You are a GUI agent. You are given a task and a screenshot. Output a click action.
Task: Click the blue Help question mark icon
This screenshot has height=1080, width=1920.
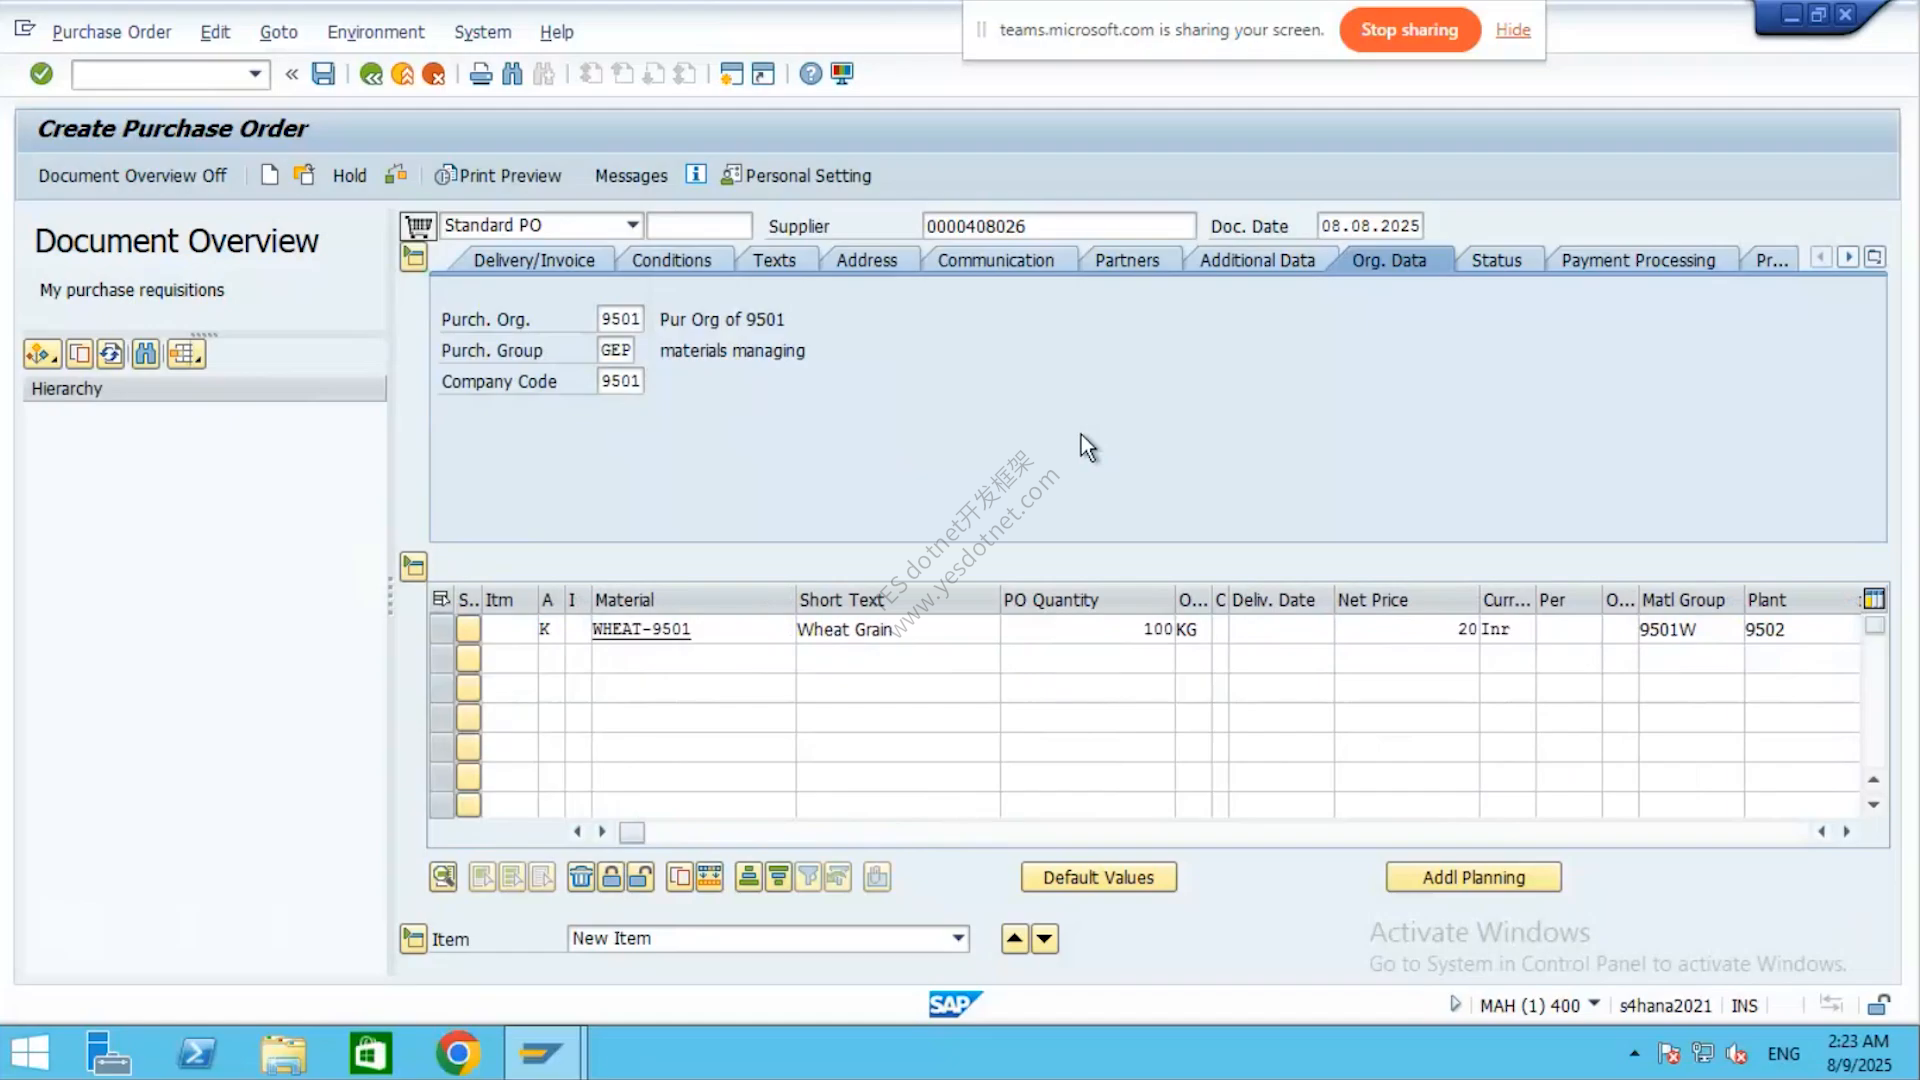(810, 74)
